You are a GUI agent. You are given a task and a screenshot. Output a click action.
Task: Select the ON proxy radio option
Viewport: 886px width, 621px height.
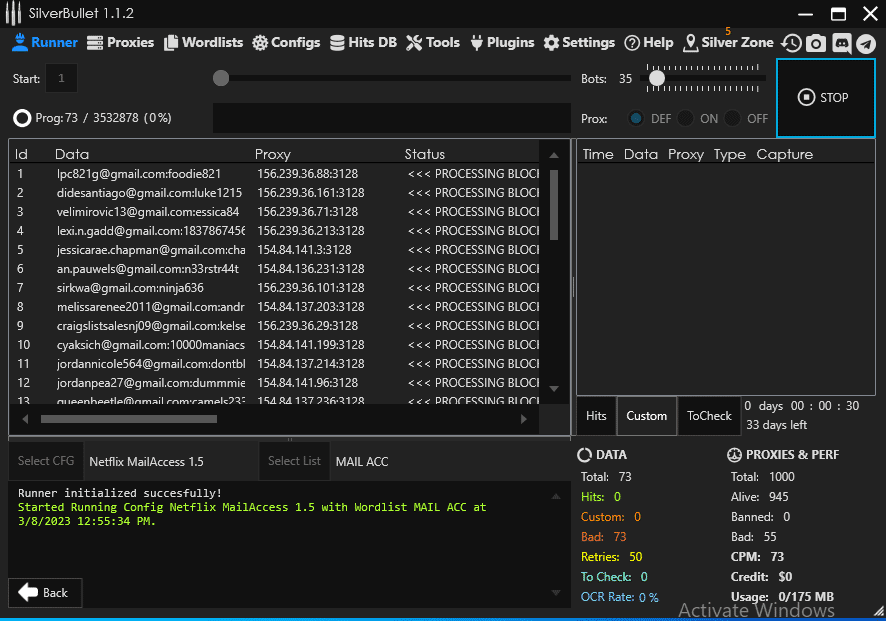point(685,118)
